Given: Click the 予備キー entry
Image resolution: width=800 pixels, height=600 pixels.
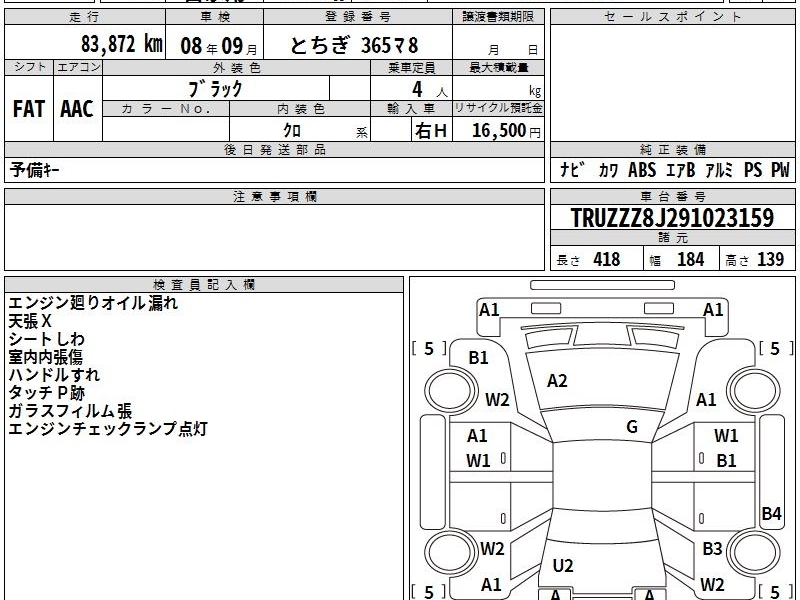Looking at the screenshot, I should coord(34,170).
